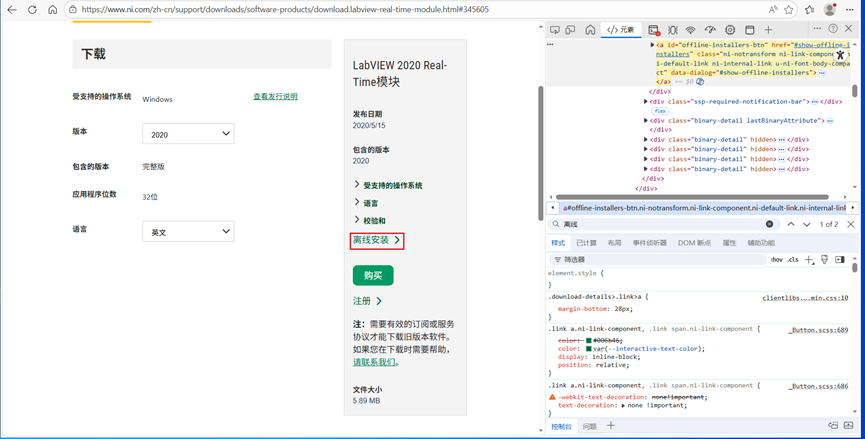Screen dimensions: 865x439
Task: Close the DevTools panel
Action: pyautogui.click(x=850, y=29)
